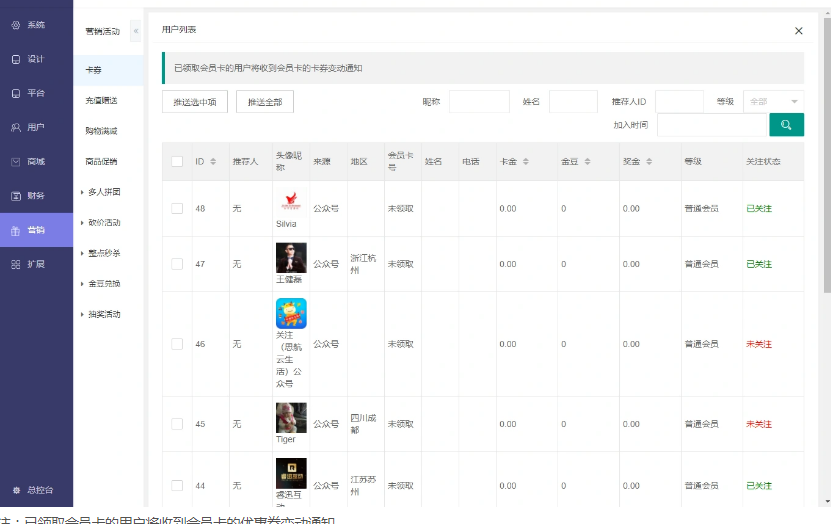Image resolution: width=831 pixels, height=524 pixels.
Task: Click Tiger's avatar image
Action: [291, 418]
